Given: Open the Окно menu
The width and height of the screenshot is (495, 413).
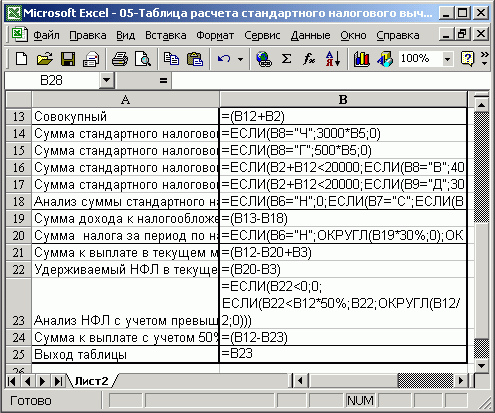Looking at the screenshot, I should [x=353, y=35].
